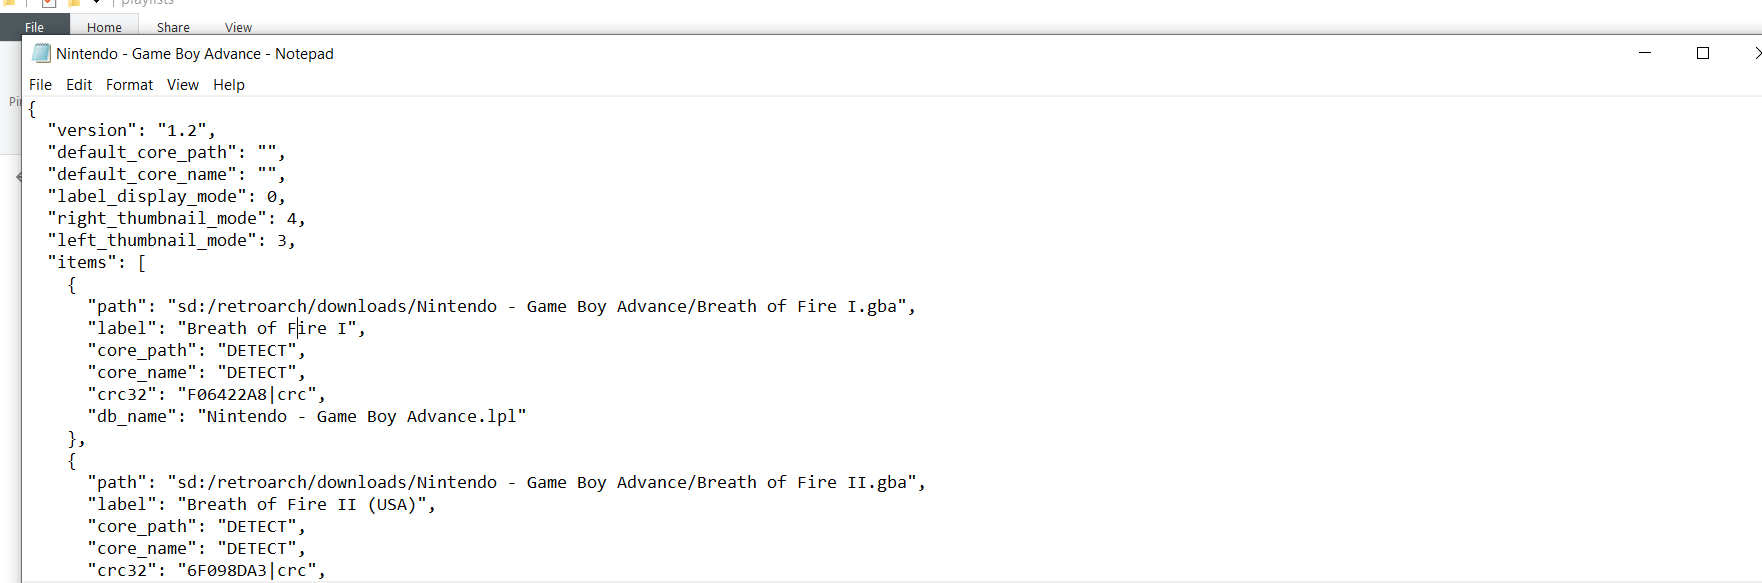Open the Explorer Share ribbon tab
1762x583 pixels.
point(173,27)
